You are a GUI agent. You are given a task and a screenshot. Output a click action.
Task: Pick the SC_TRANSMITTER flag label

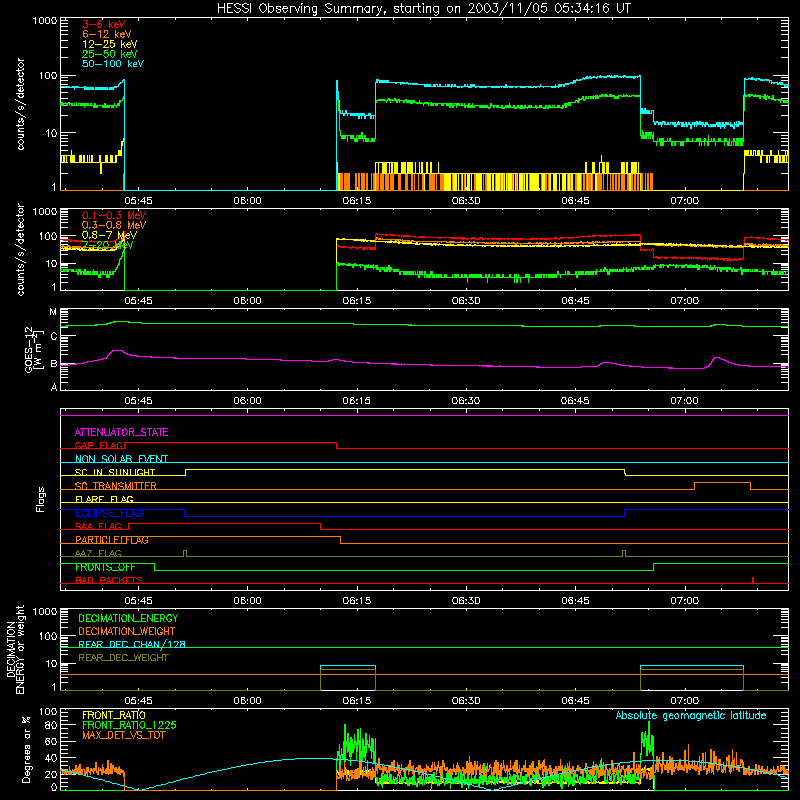[116, 486]
